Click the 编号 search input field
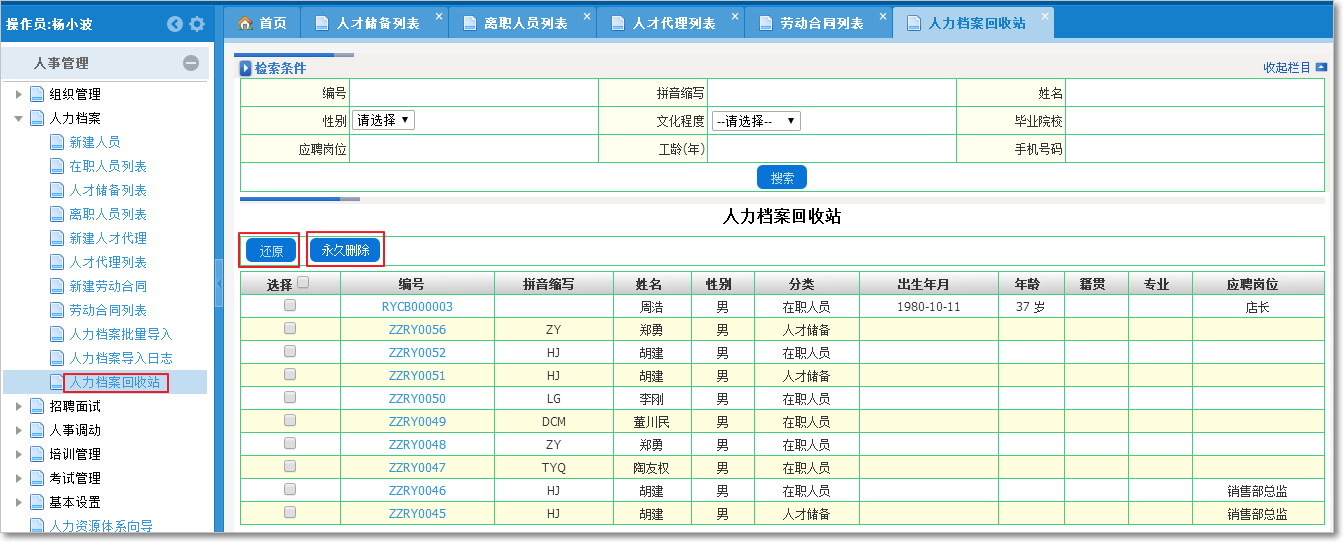The height and width of the screenshot is (542, 1343). coord(474,93)
